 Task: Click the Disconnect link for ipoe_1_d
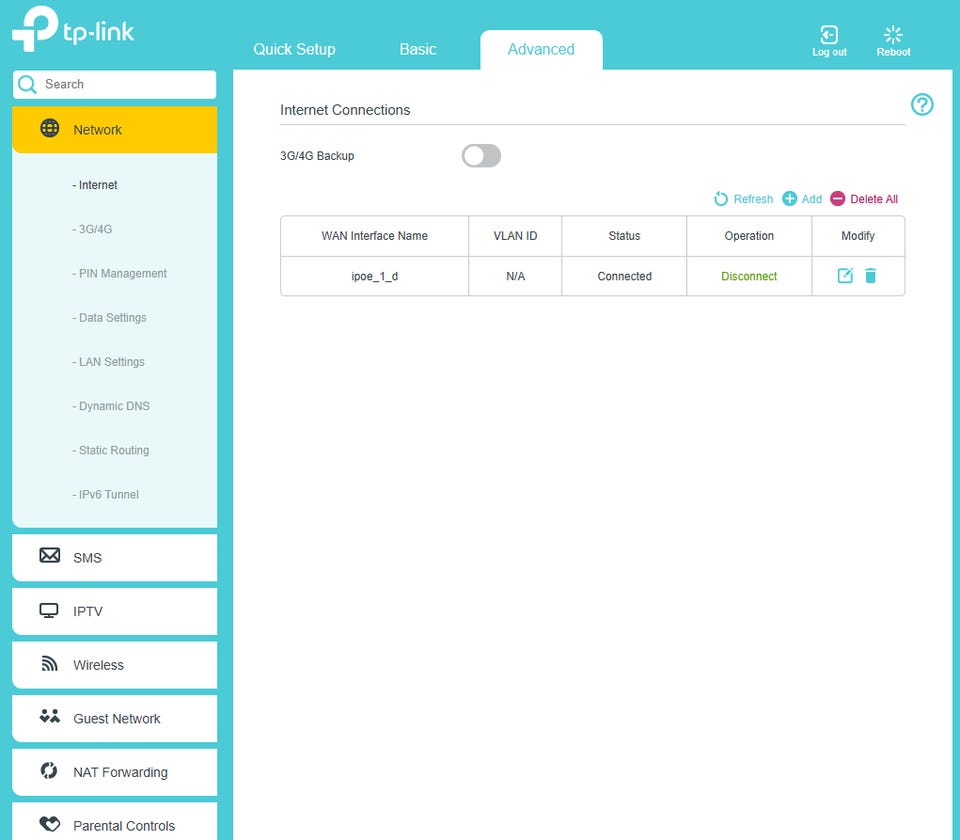tap(749, 276)
